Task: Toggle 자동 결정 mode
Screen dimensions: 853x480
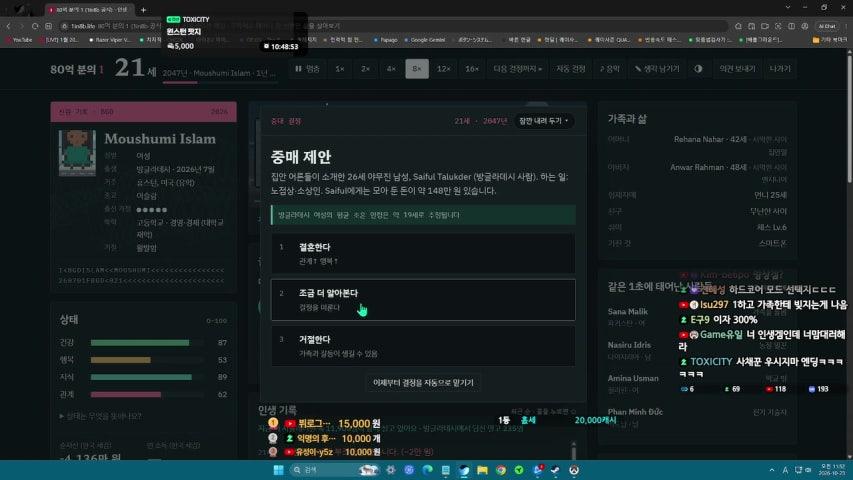Action: 571,69
